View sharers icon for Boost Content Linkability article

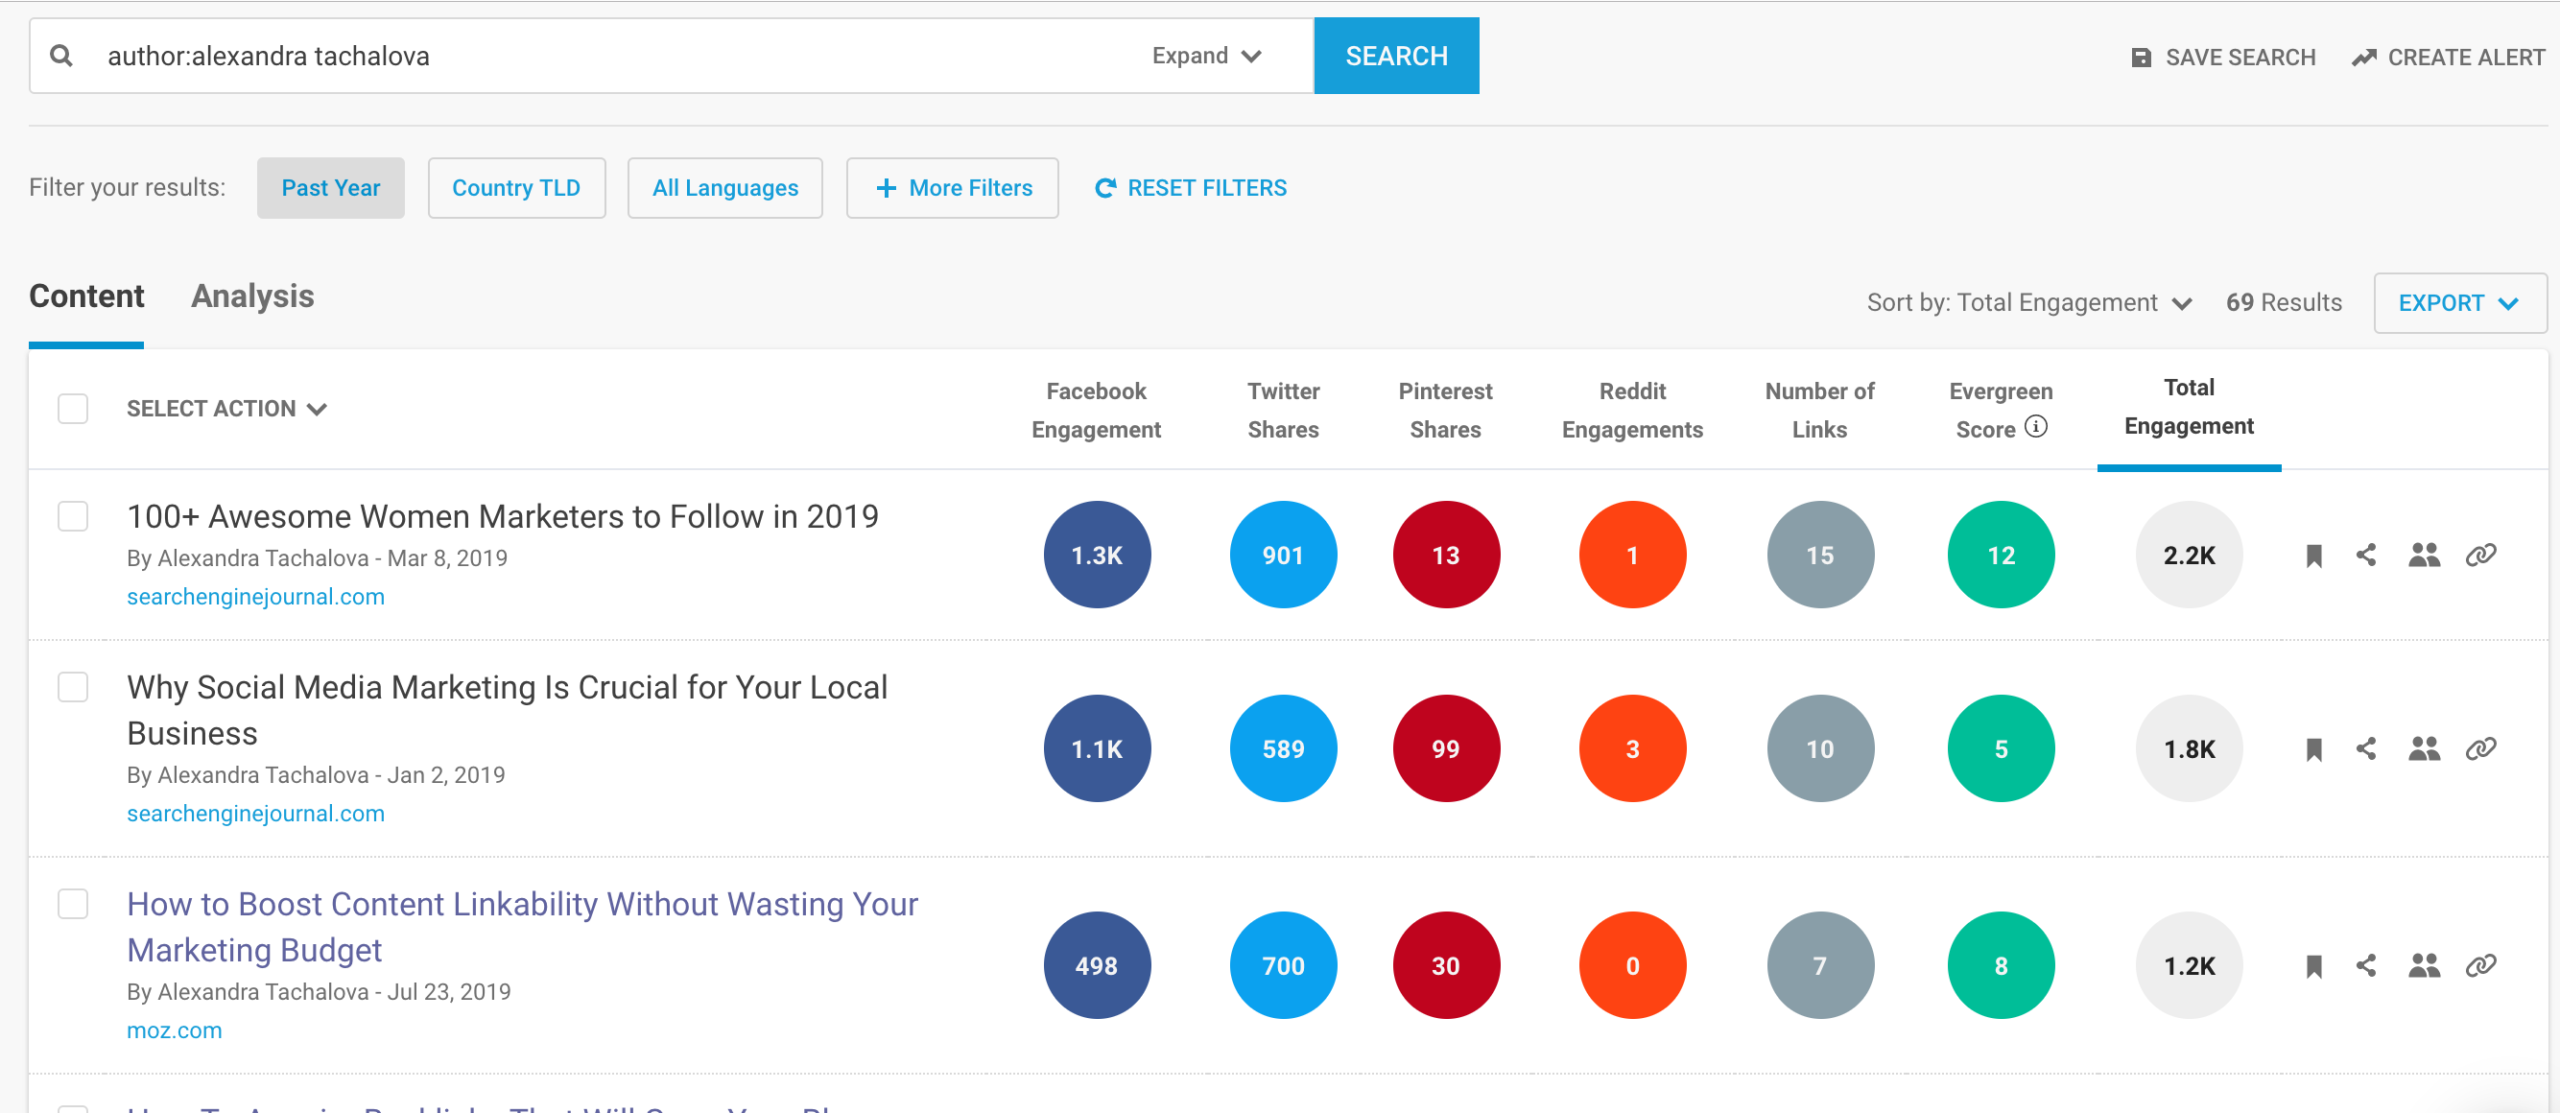(2424, 966)
